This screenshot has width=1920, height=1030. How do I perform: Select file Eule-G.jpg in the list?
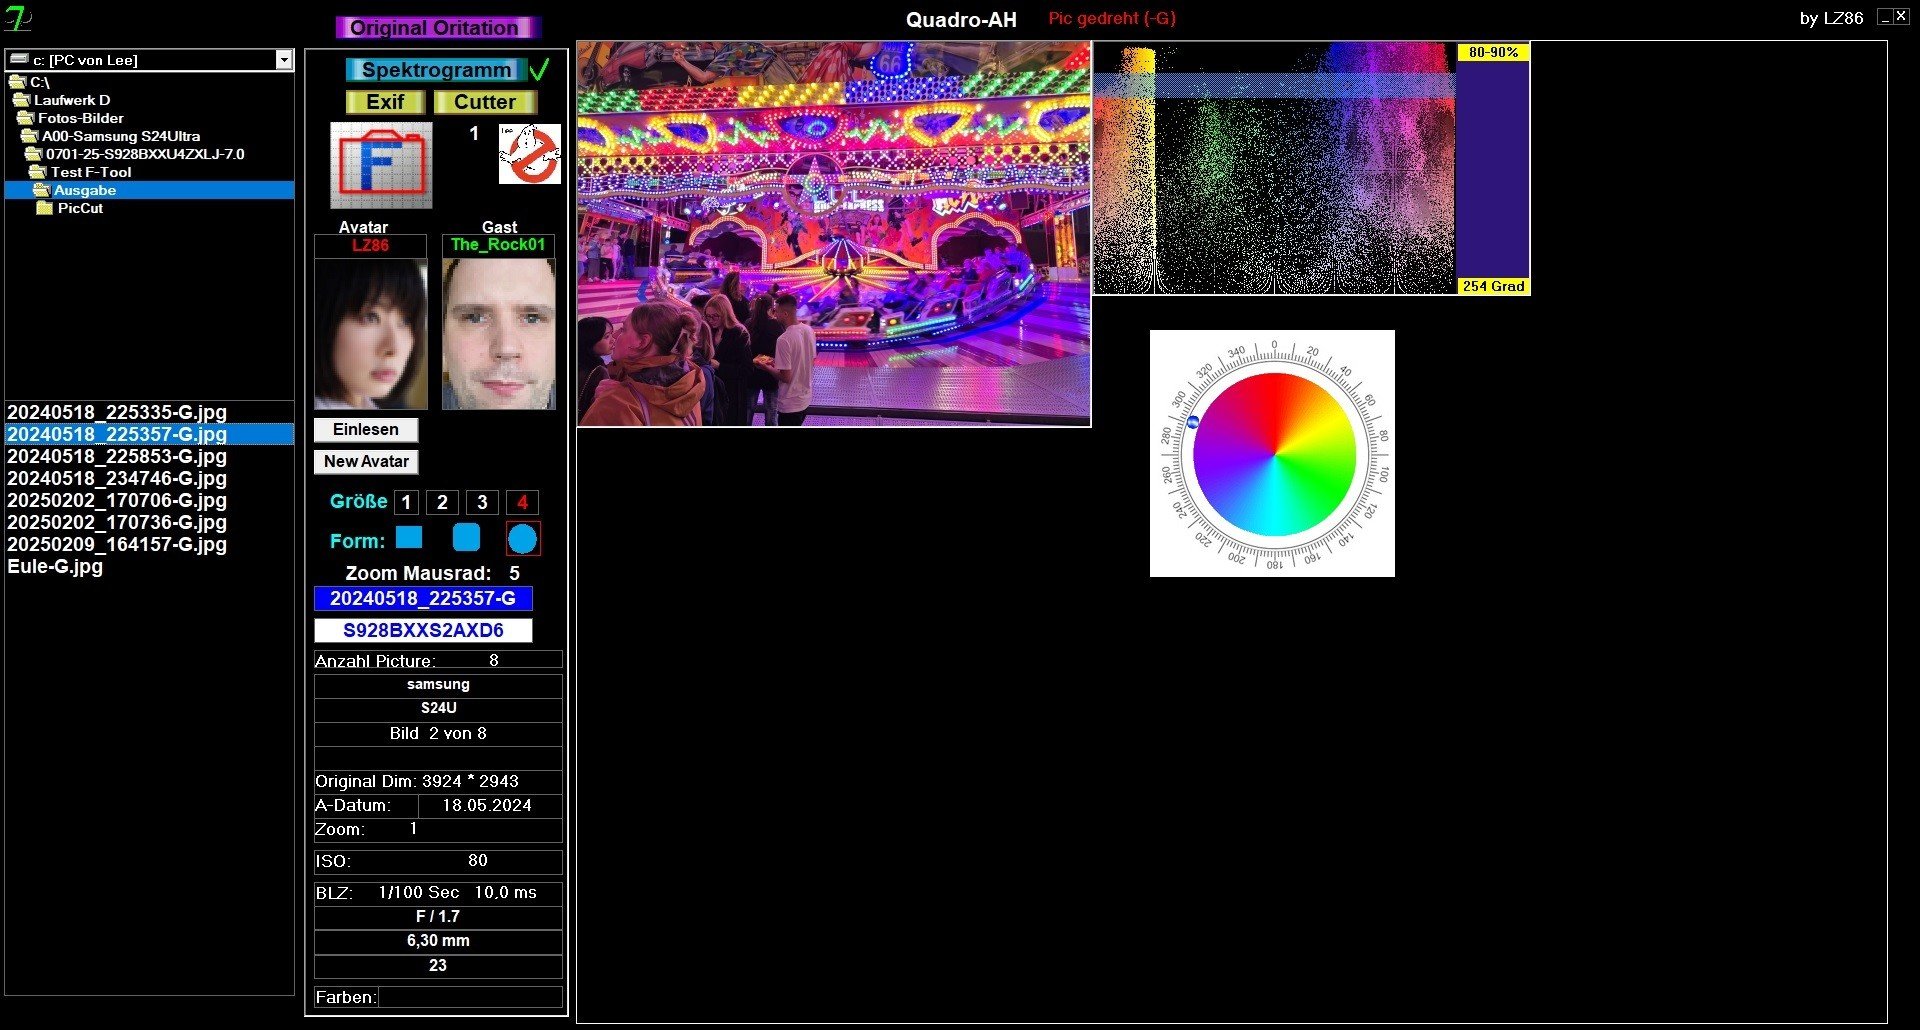[x=55, y=566]
